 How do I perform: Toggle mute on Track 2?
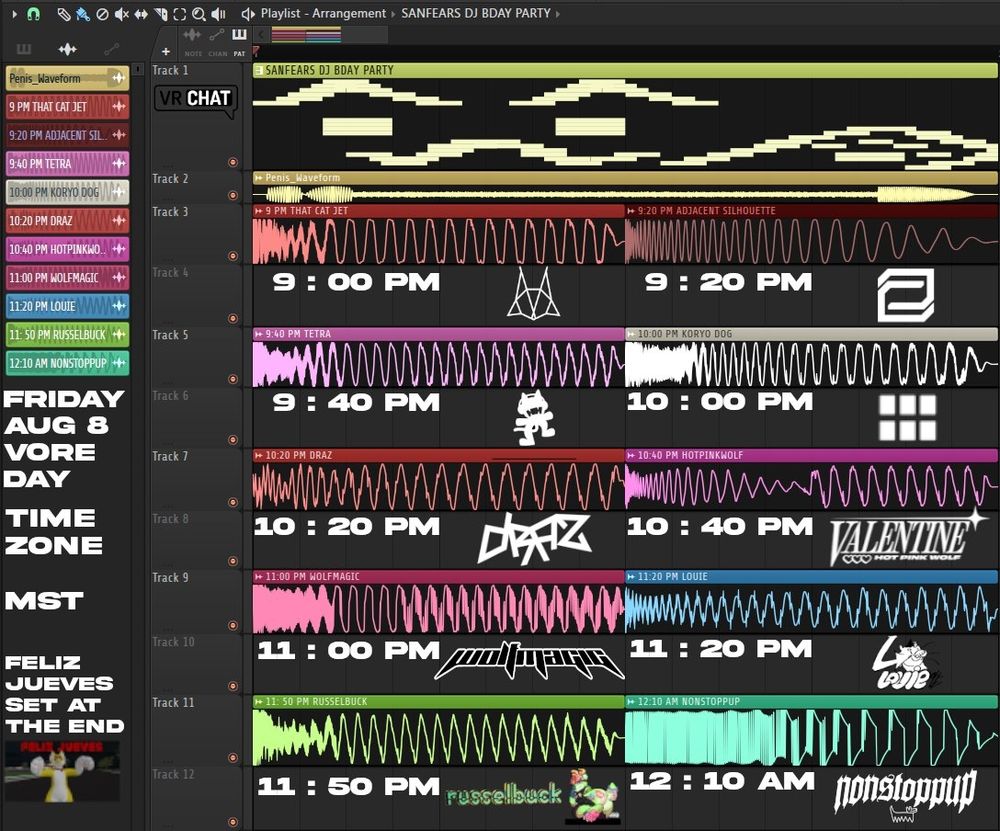(233, 195)
